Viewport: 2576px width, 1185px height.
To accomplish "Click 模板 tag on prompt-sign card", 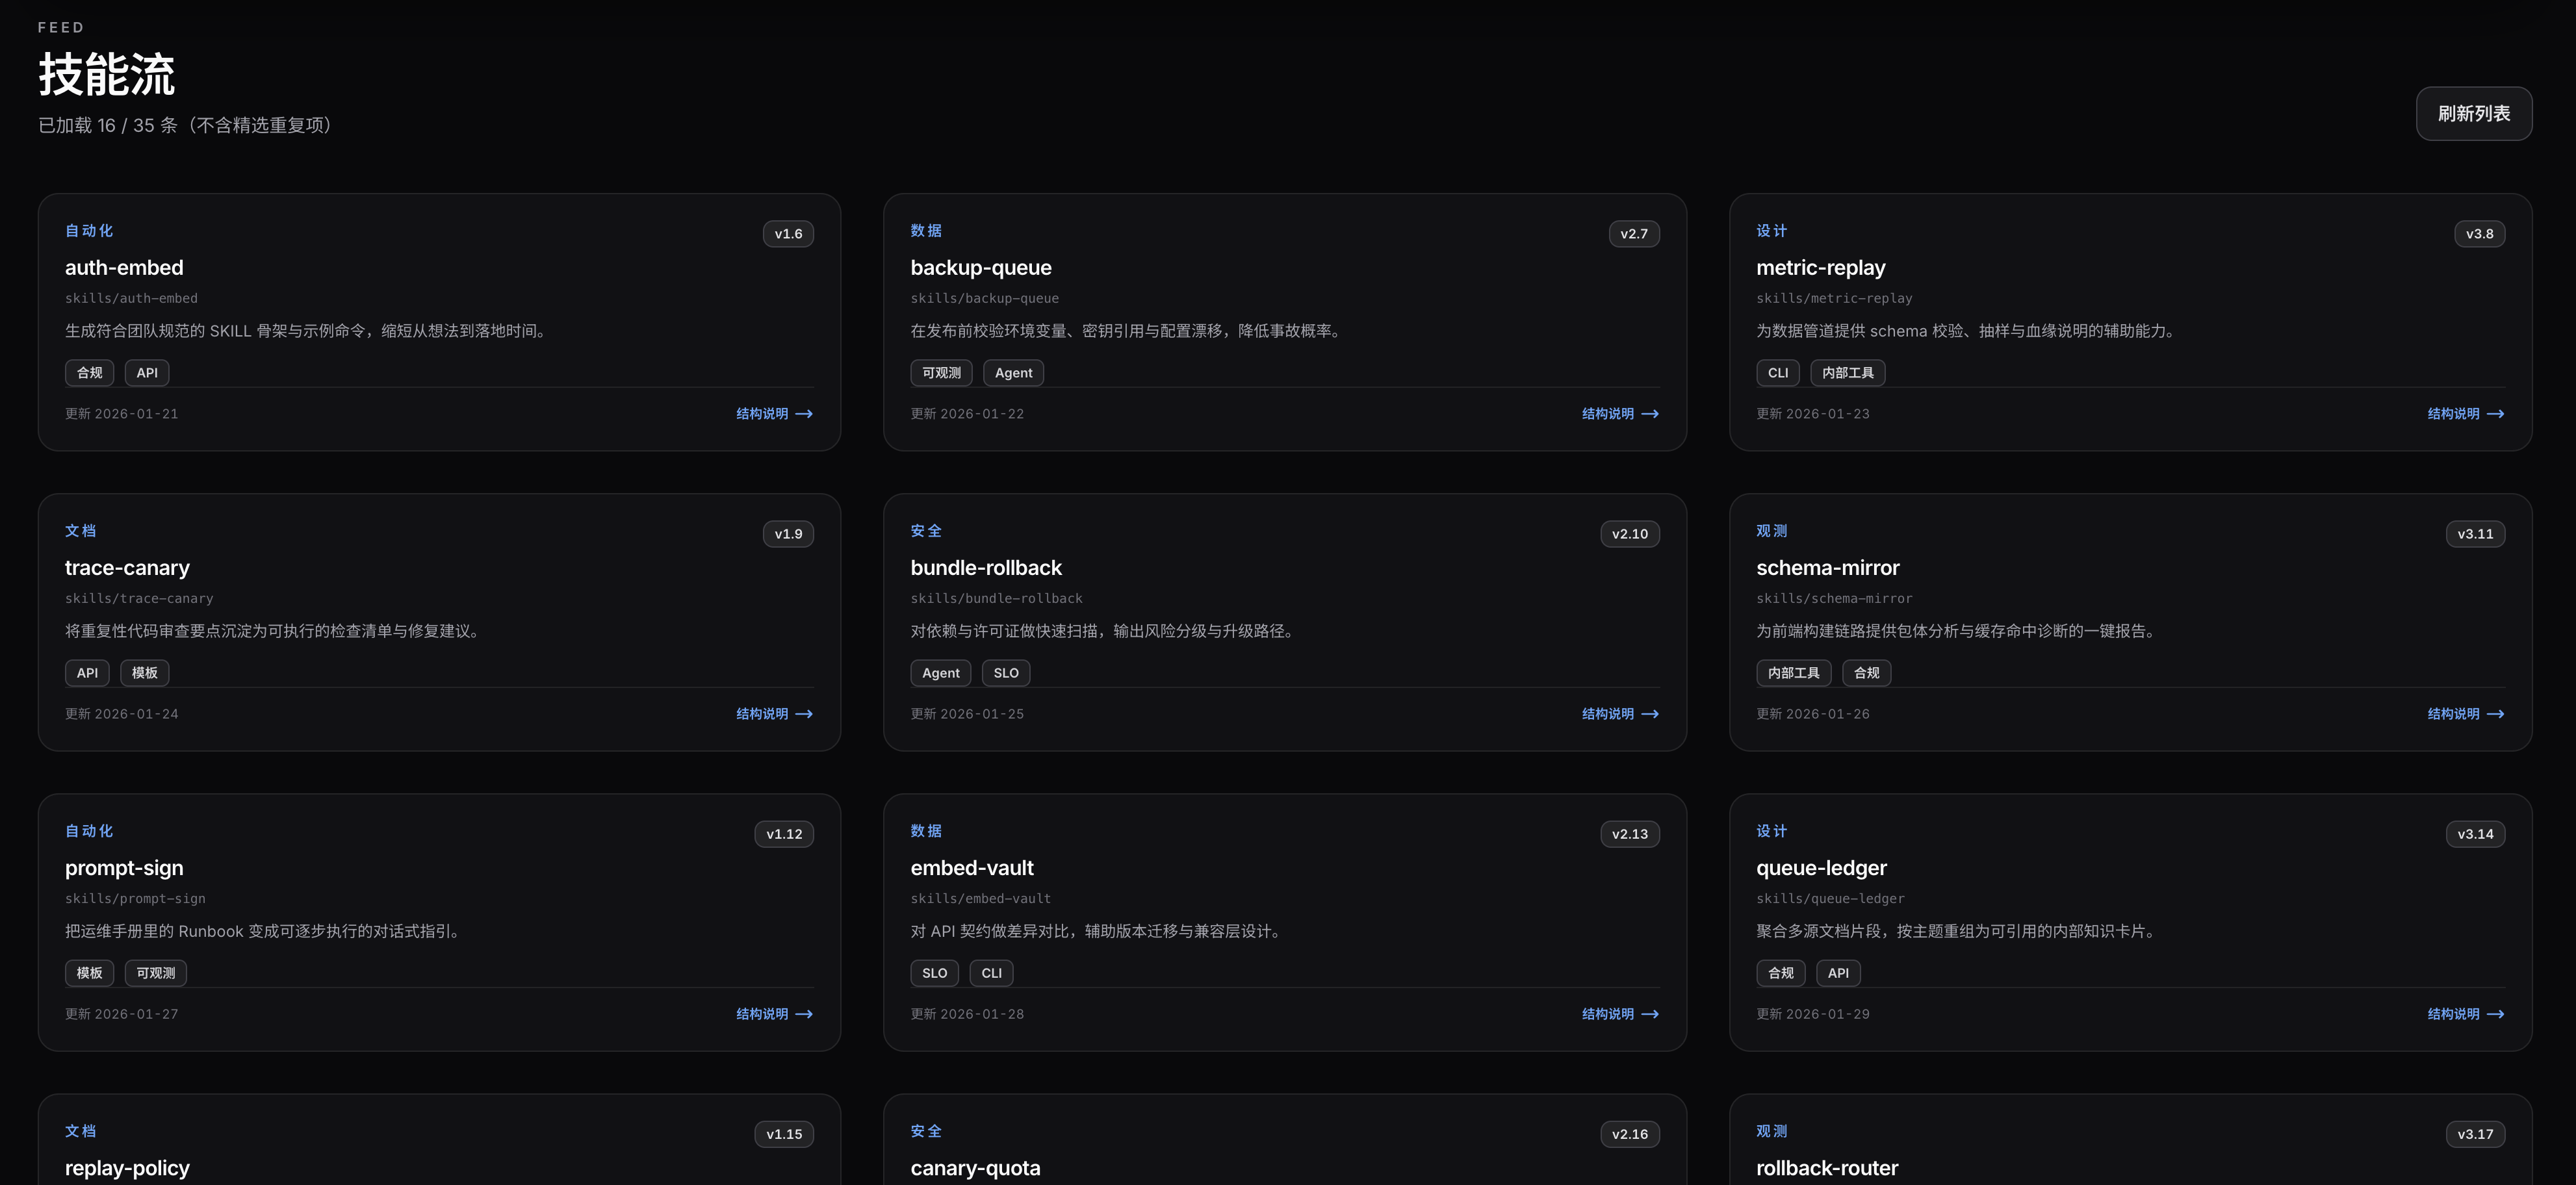I will click(x=90, y=973).
